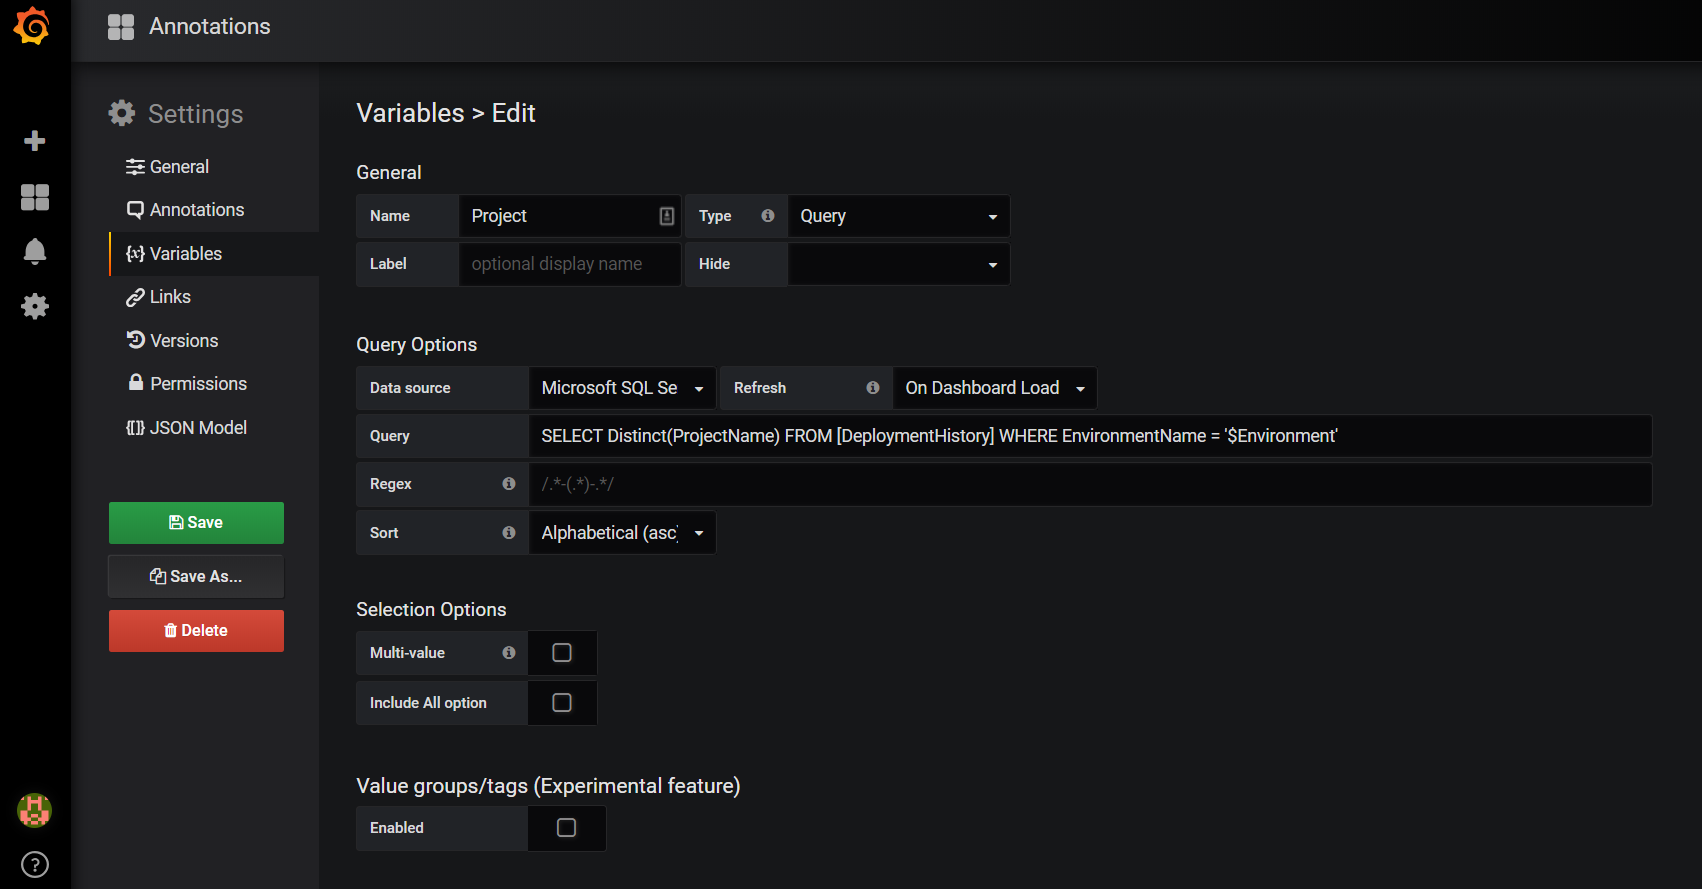Screen dimensions: 1702x889
Task: Open the Create plus icon menu
Action: 35,141
